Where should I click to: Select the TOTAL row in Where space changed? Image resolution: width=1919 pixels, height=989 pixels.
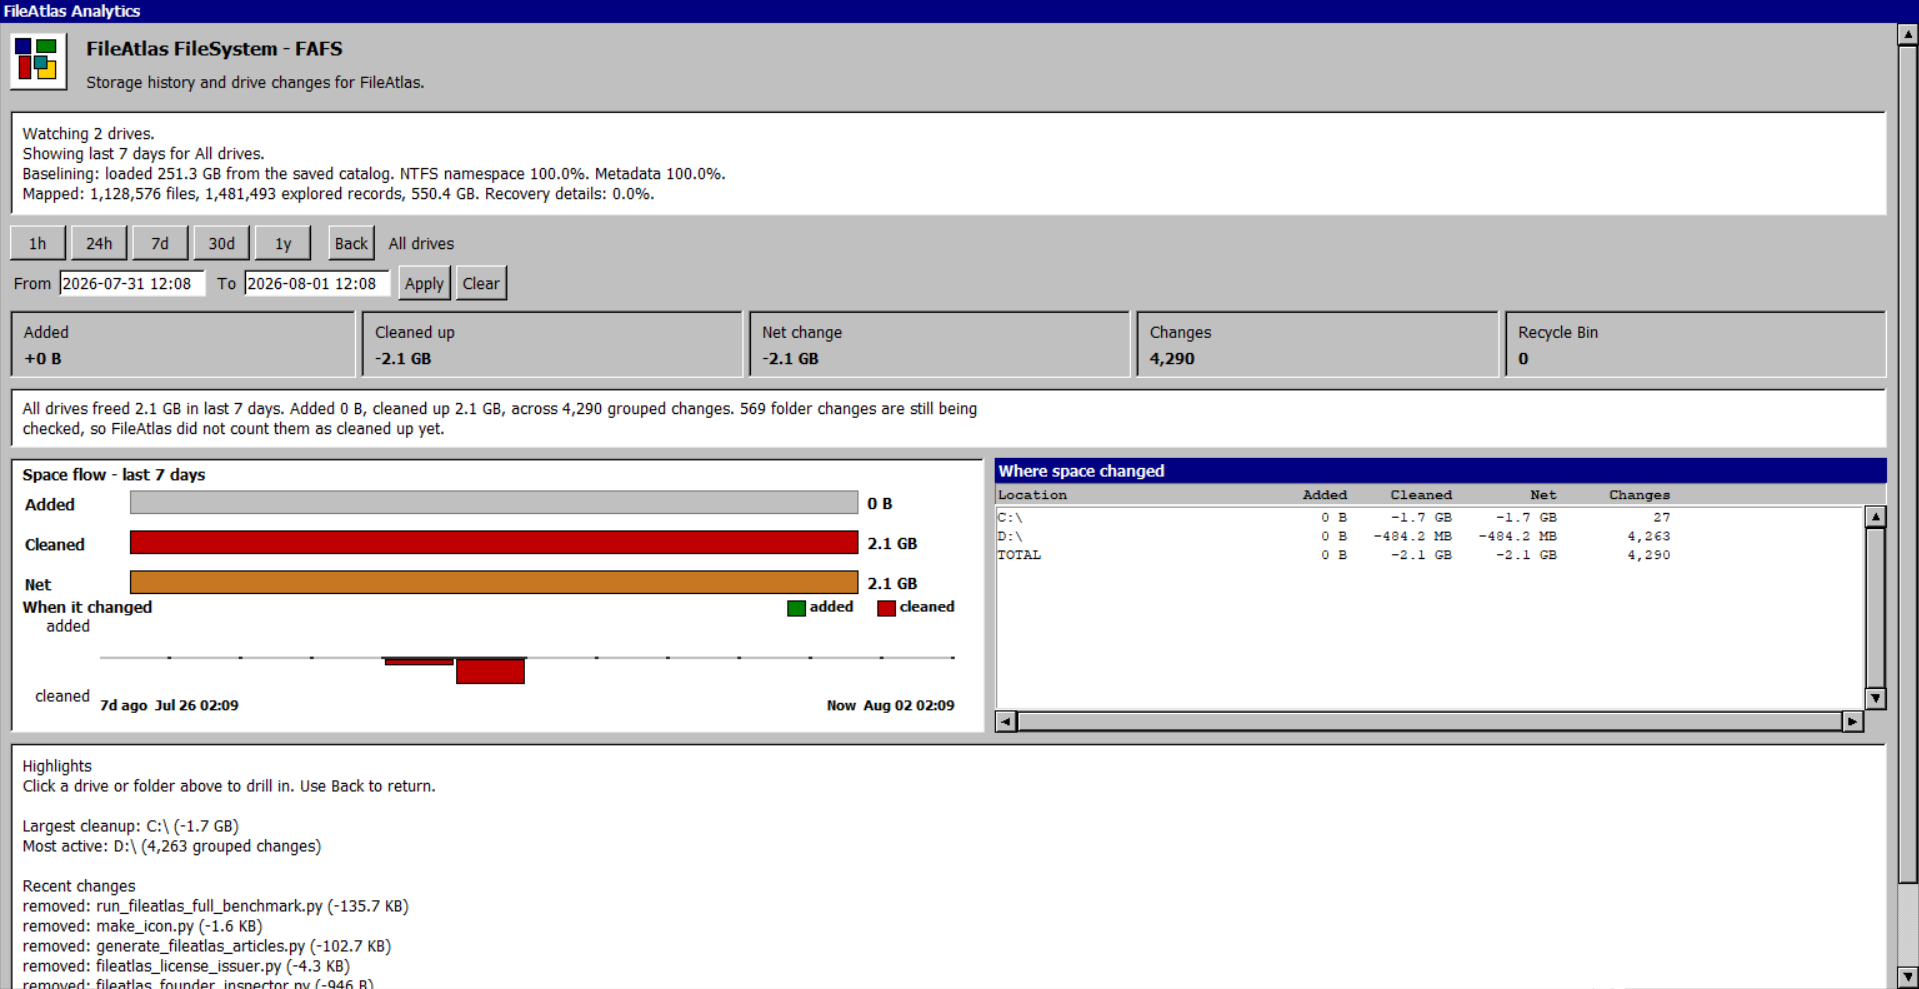tap(1430, 555)
